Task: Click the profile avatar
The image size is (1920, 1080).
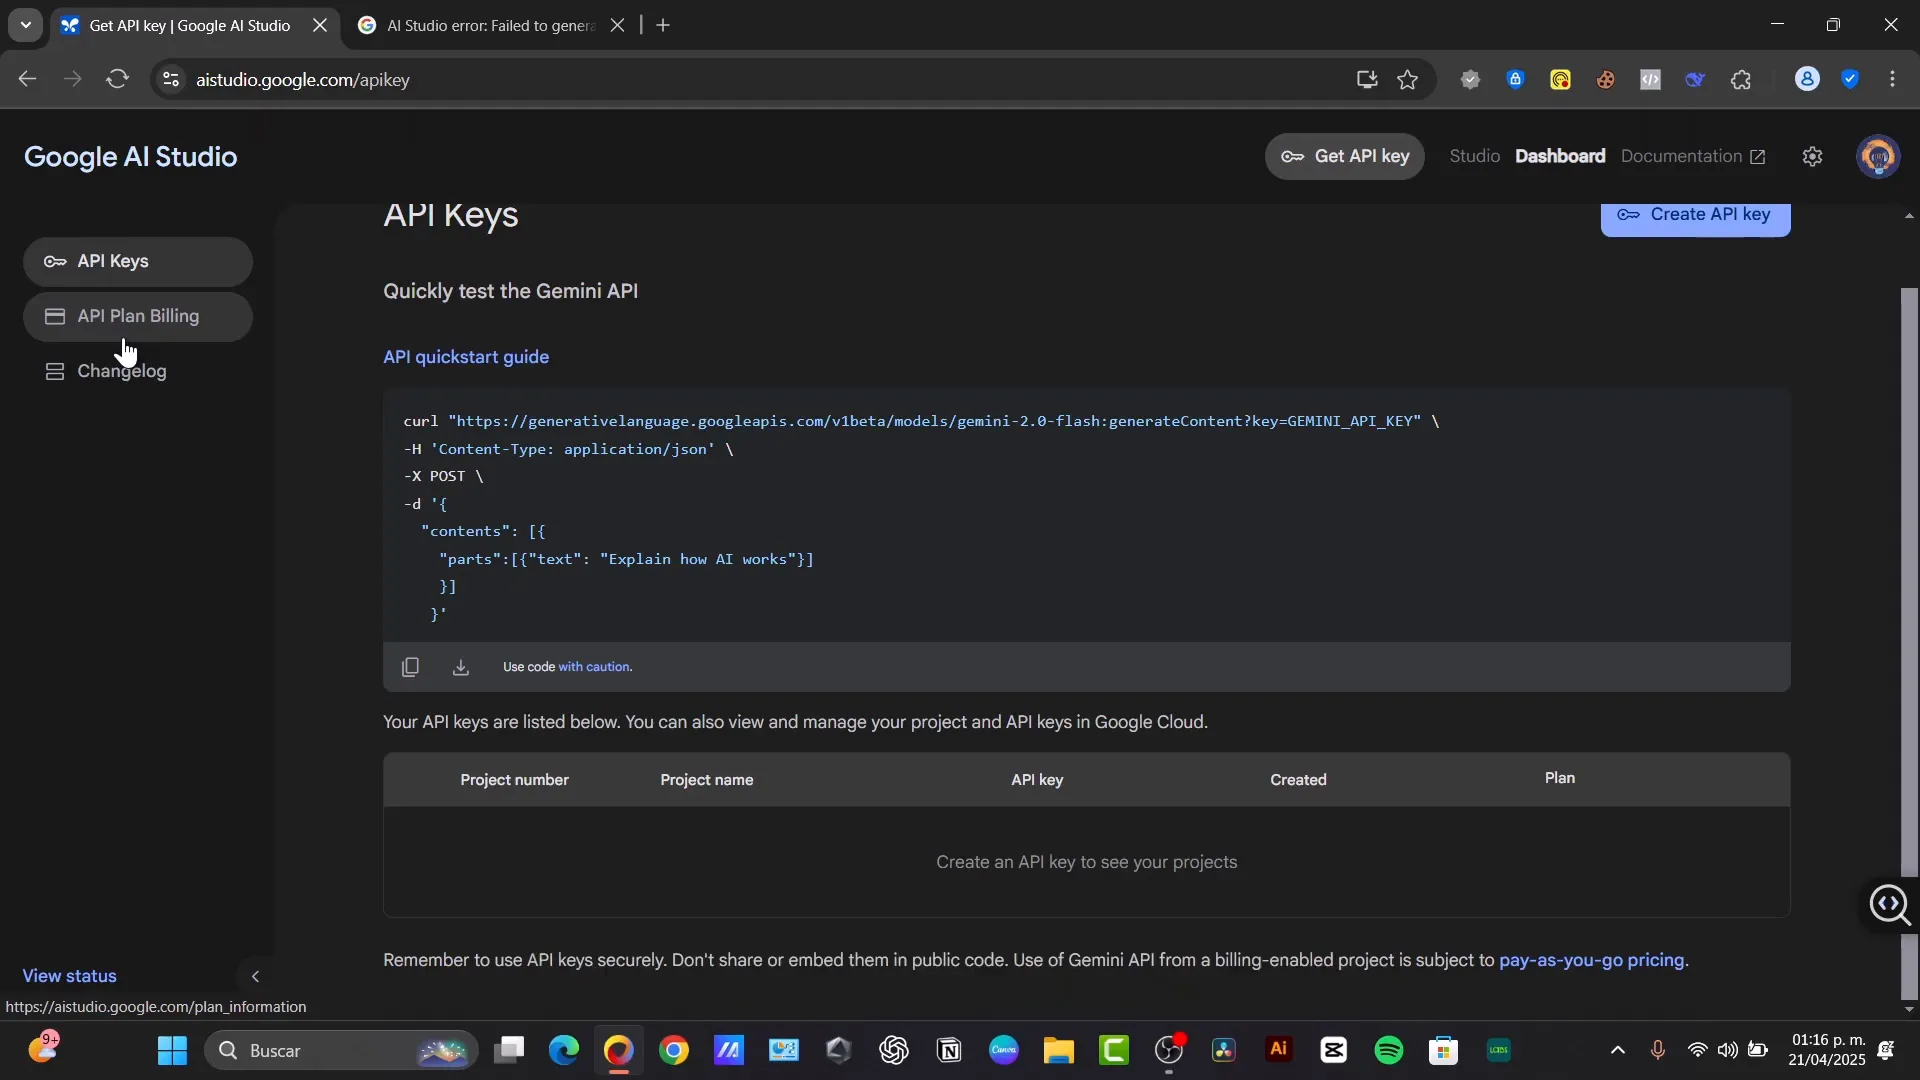Action: point(1879,156)
